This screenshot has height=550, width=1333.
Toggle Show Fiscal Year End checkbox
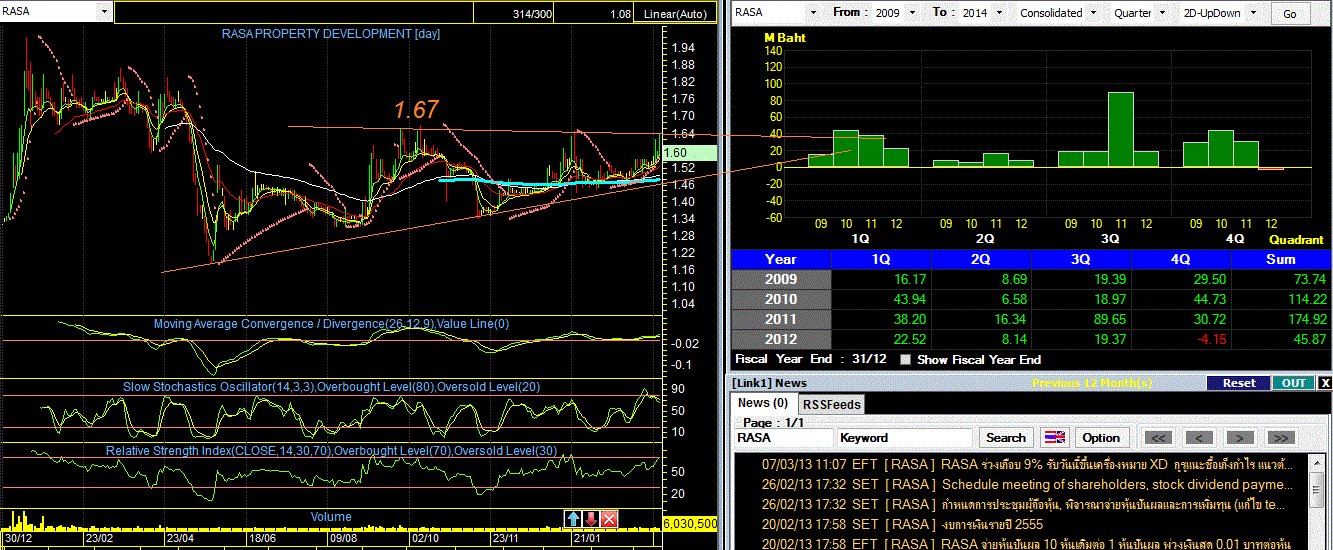tap(906, 360)
